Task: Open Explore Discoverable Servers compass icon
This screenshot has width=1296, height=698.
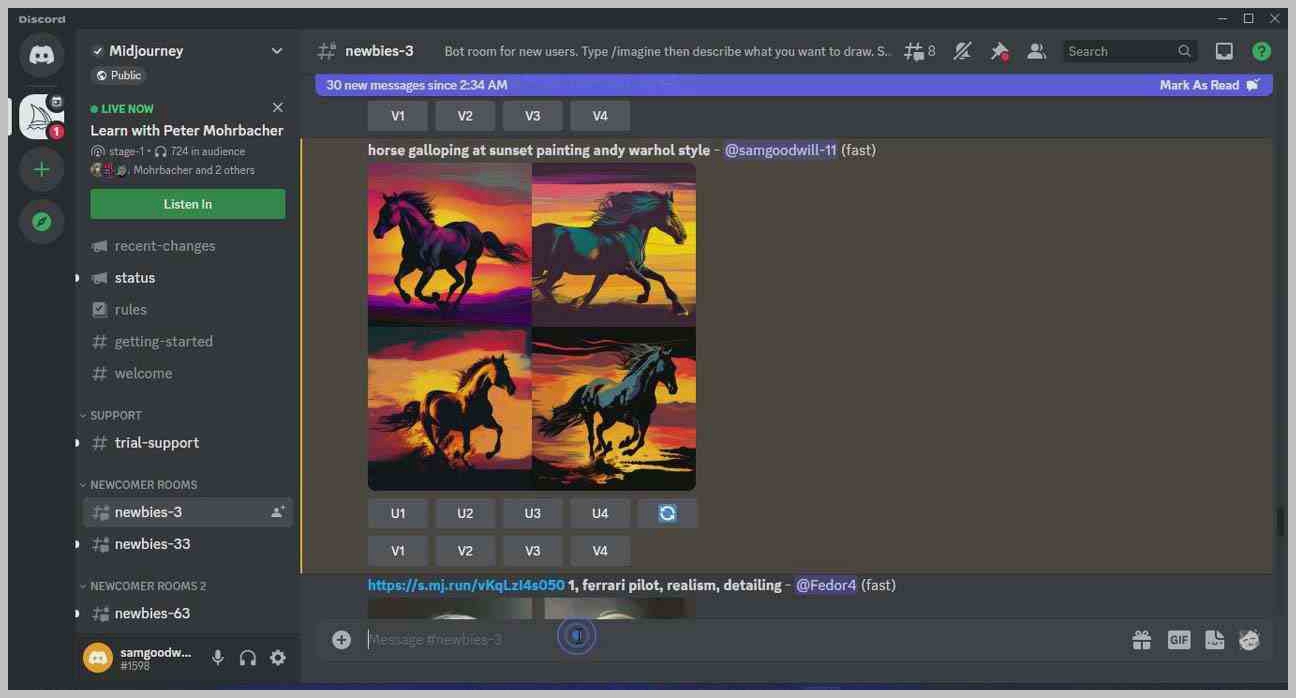Action: click(41, 222)
